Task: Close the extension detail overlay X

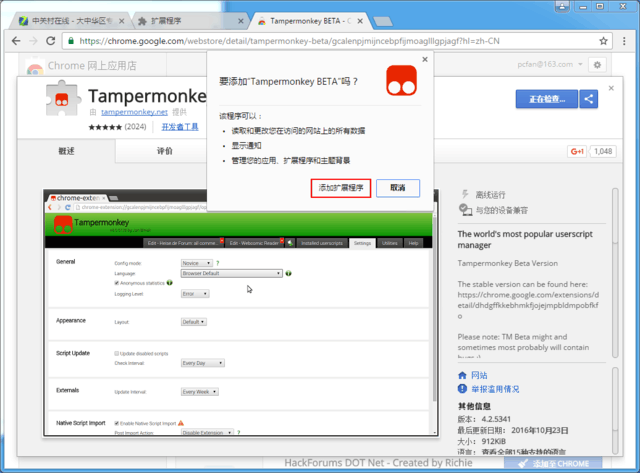Action: pyautogui.click(x=611, y=88)
